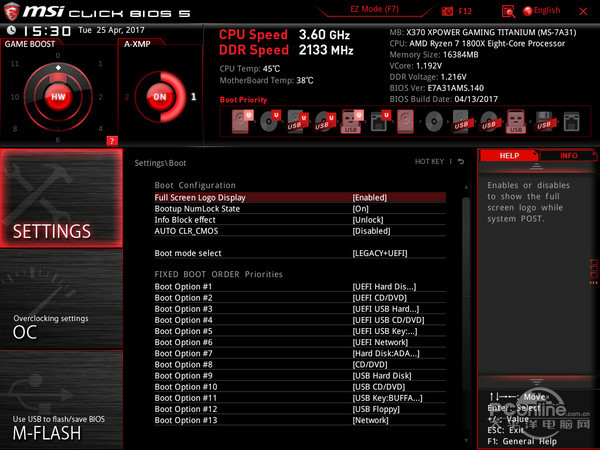Open the OC overclocking settings section
Screen dimensions: 600x450
(61, 299)
